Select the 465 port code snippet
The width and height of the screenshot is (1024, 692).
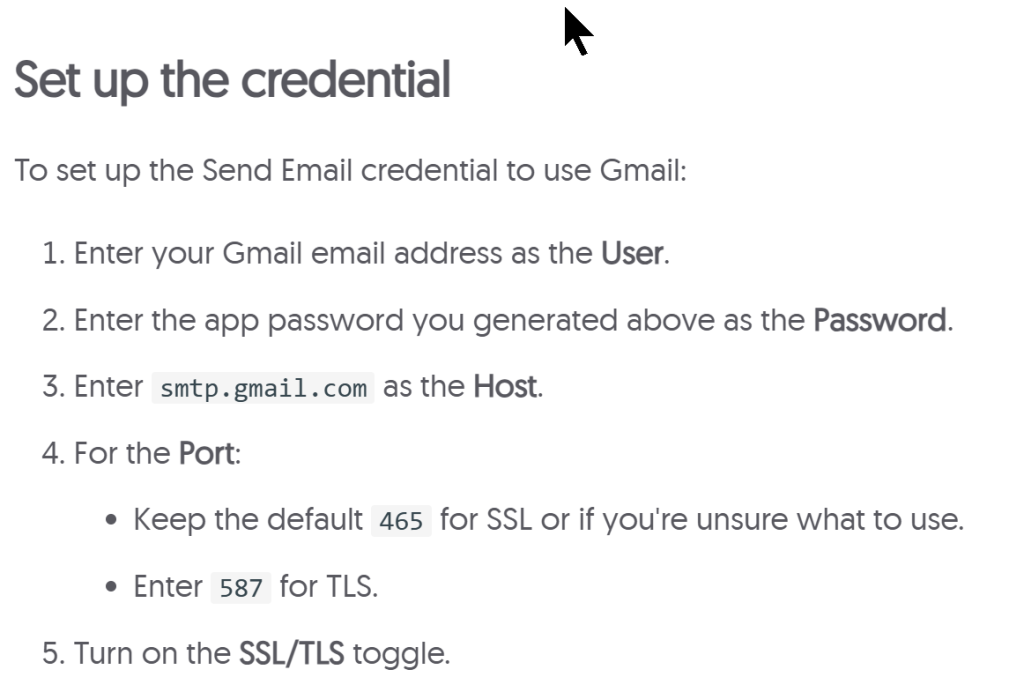pos(401,522)
